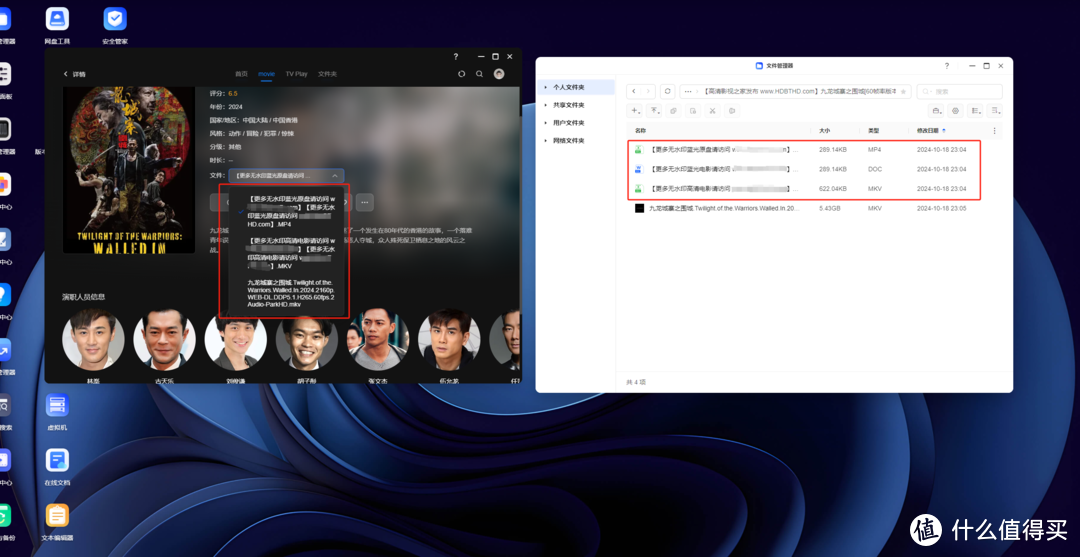Refresh the file manager folder
1080x557 pixels.
point(667,92)
